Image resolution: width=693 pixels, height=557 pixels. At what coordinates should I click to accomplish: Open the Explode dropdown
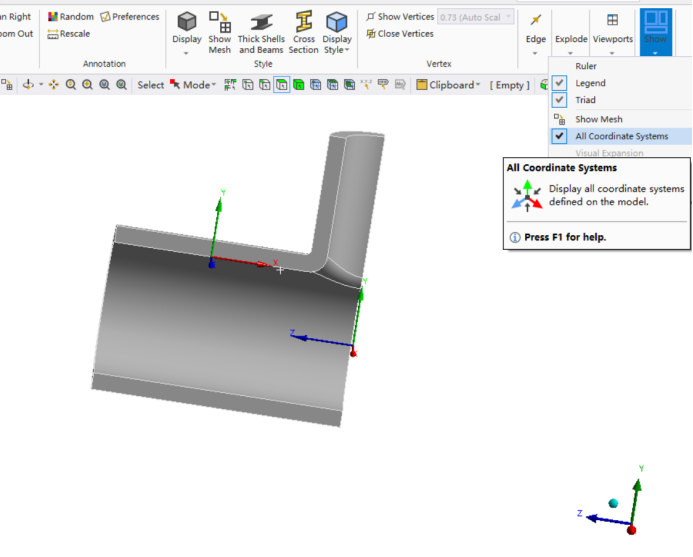571,32
